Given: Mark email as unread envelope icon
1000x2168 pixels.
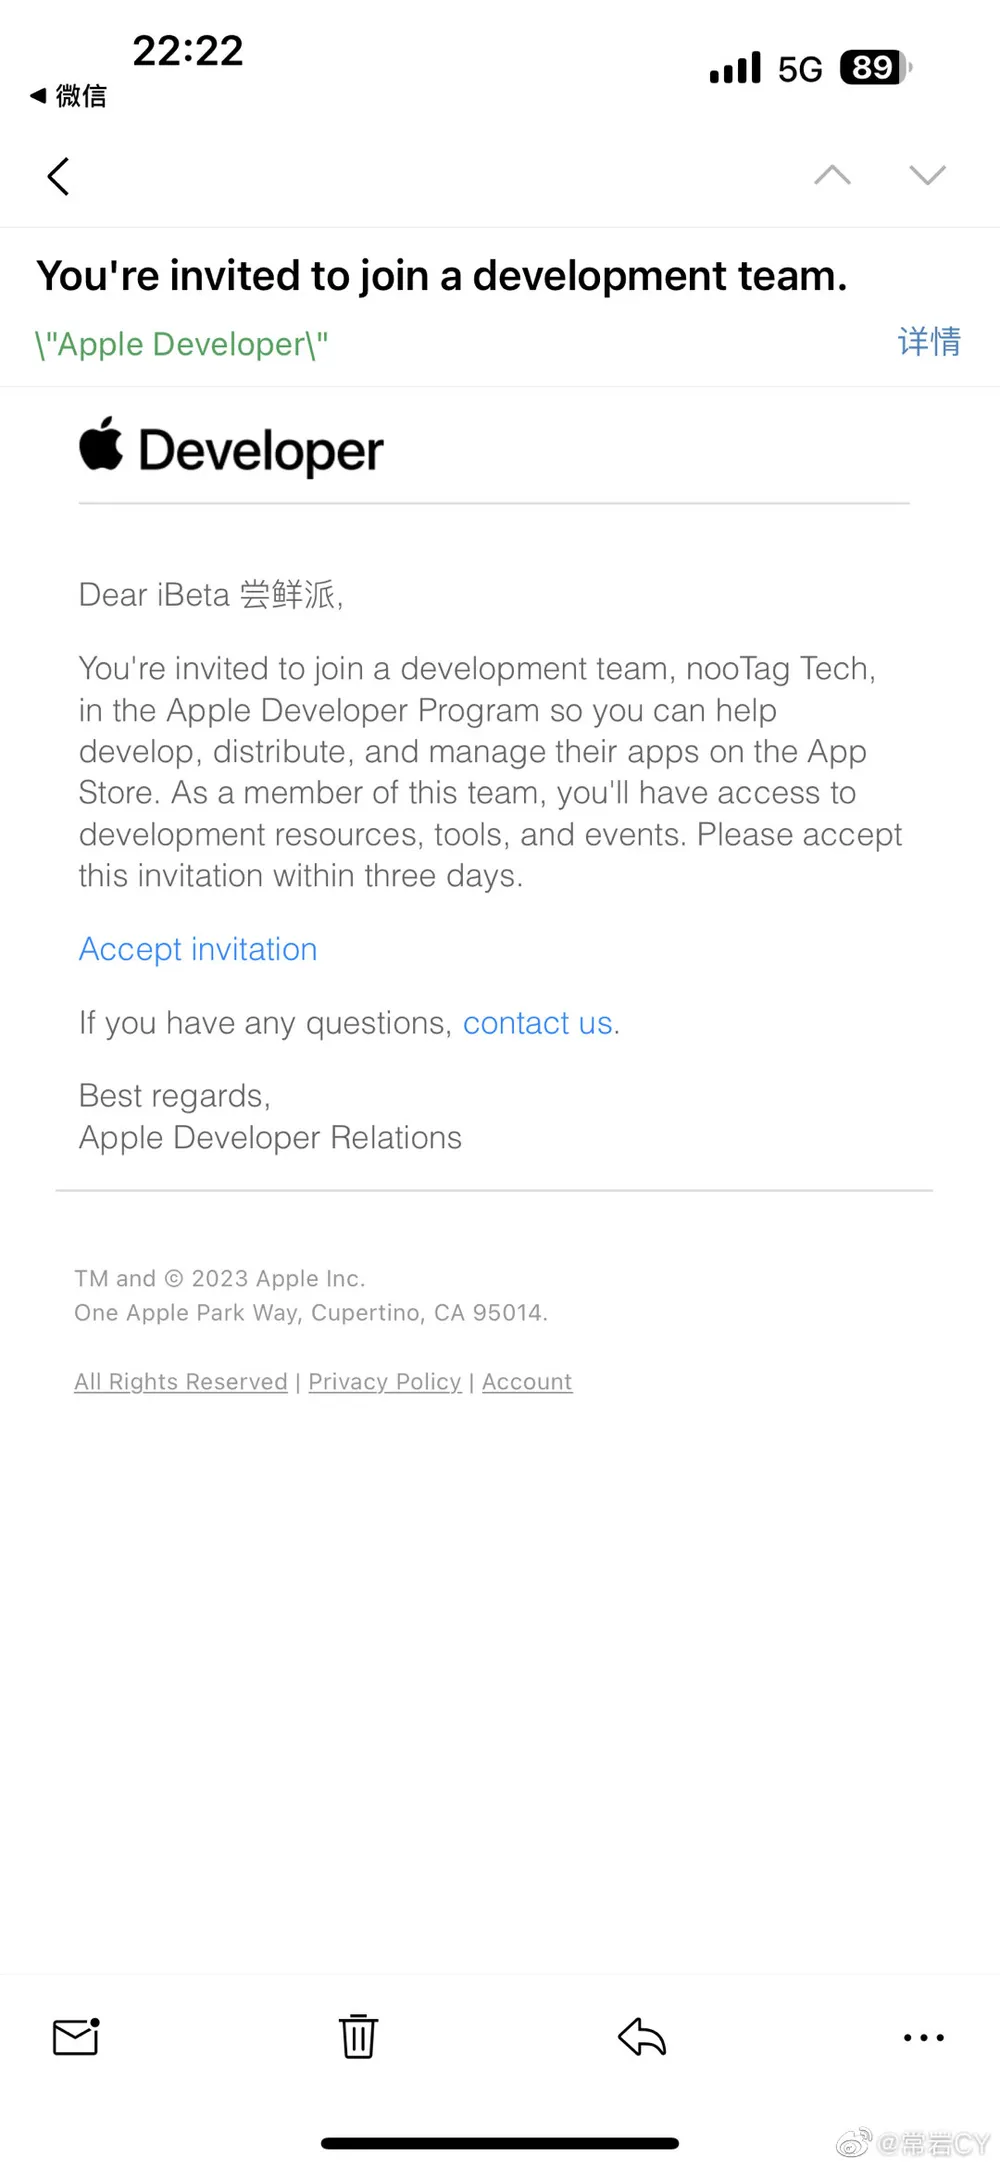Looking at the screenshot, I should [x=76, y=2037].
